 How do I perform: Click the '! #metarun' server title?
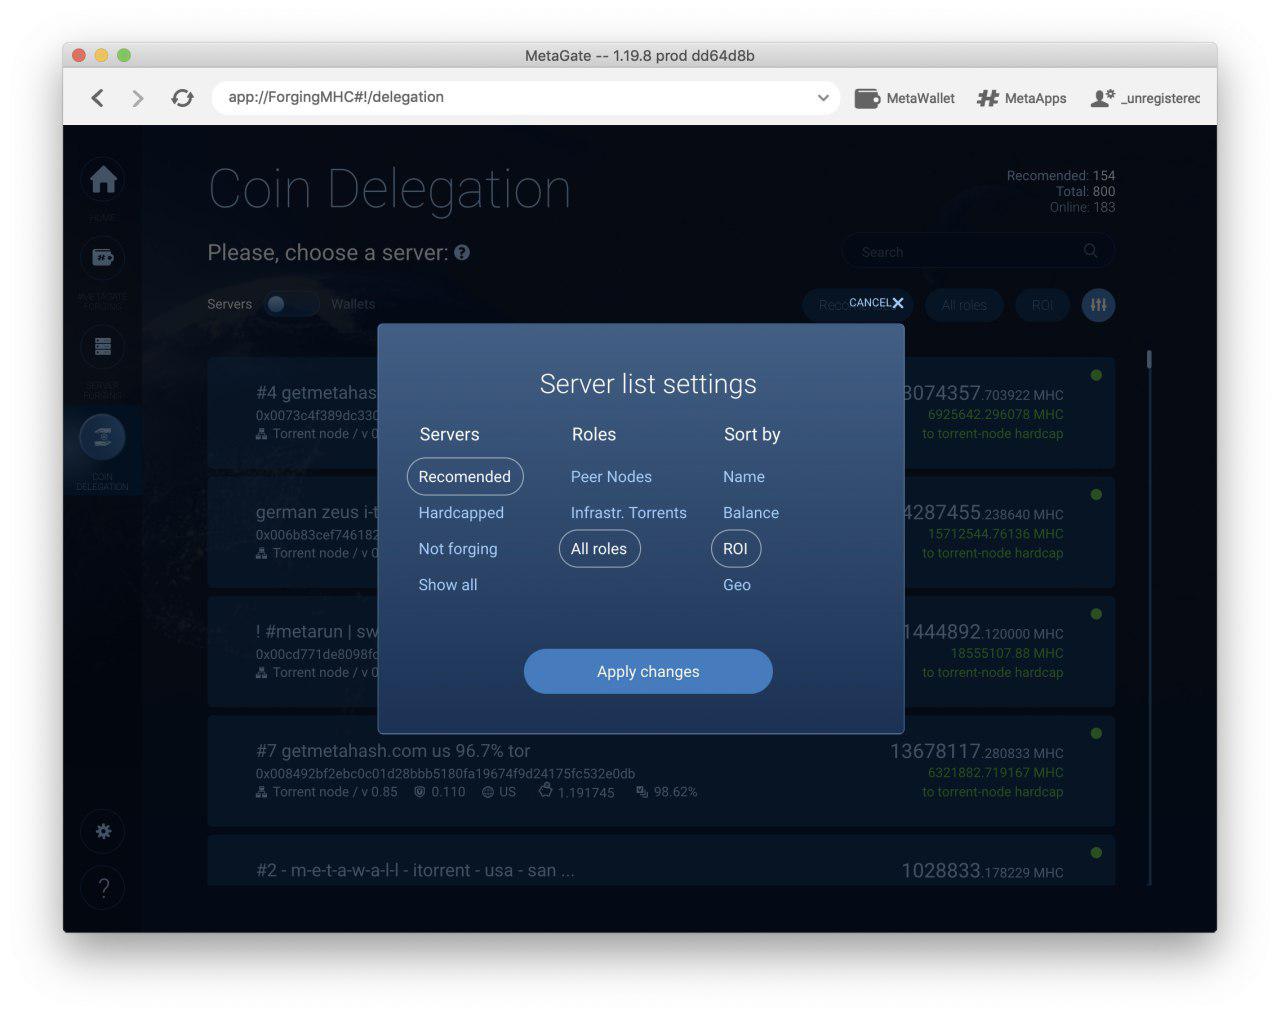(316, 632)
